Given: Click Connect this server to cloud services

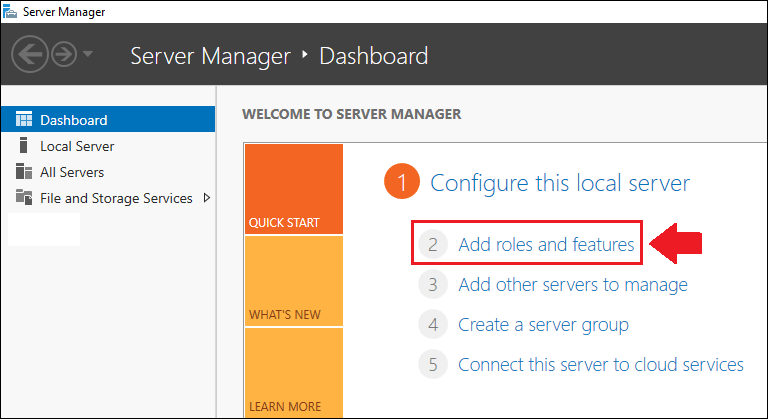Looking at the screenshot, I should 600,365.
